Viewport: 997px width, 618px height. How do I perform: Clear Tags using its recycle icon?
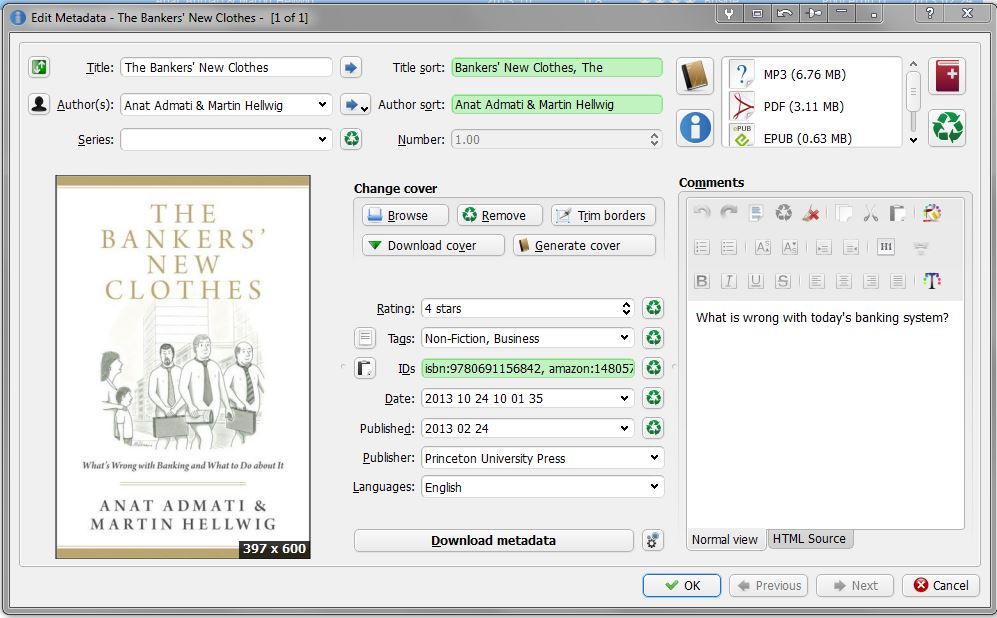tap(653, 338)
